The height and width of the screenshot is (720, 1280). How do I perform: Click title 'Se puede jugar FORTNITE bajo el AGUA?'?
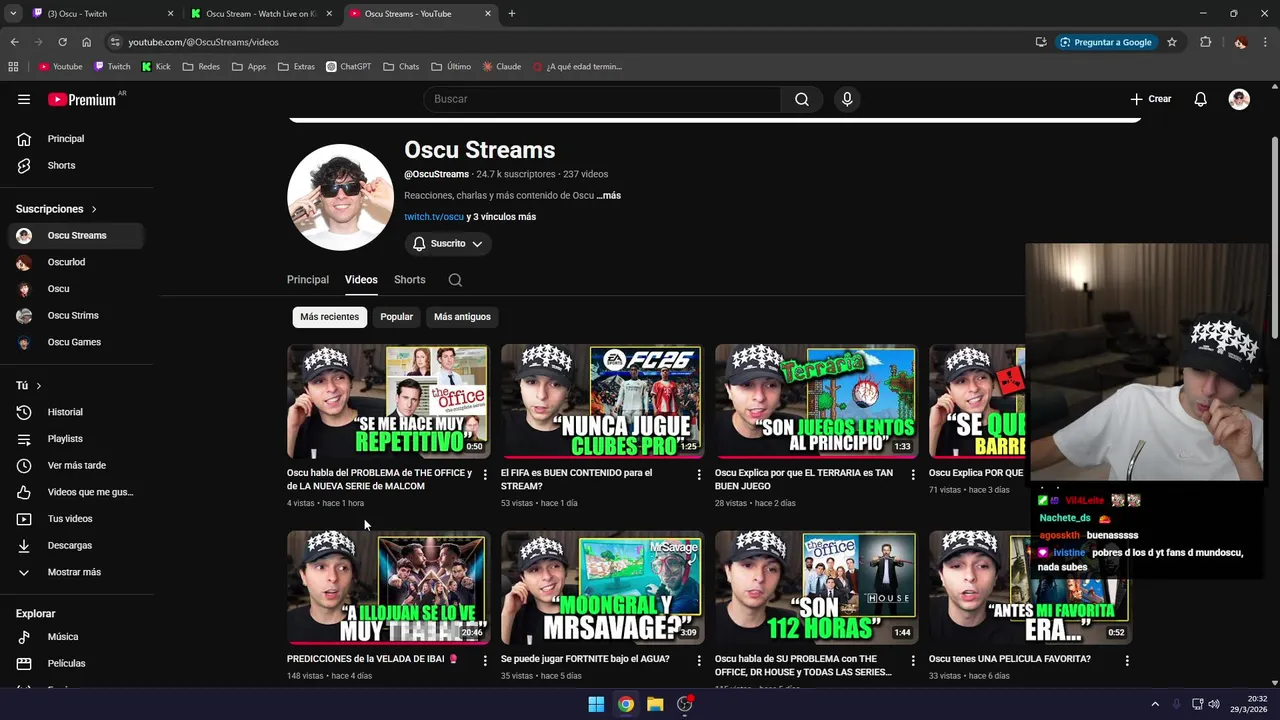(585, 660)
